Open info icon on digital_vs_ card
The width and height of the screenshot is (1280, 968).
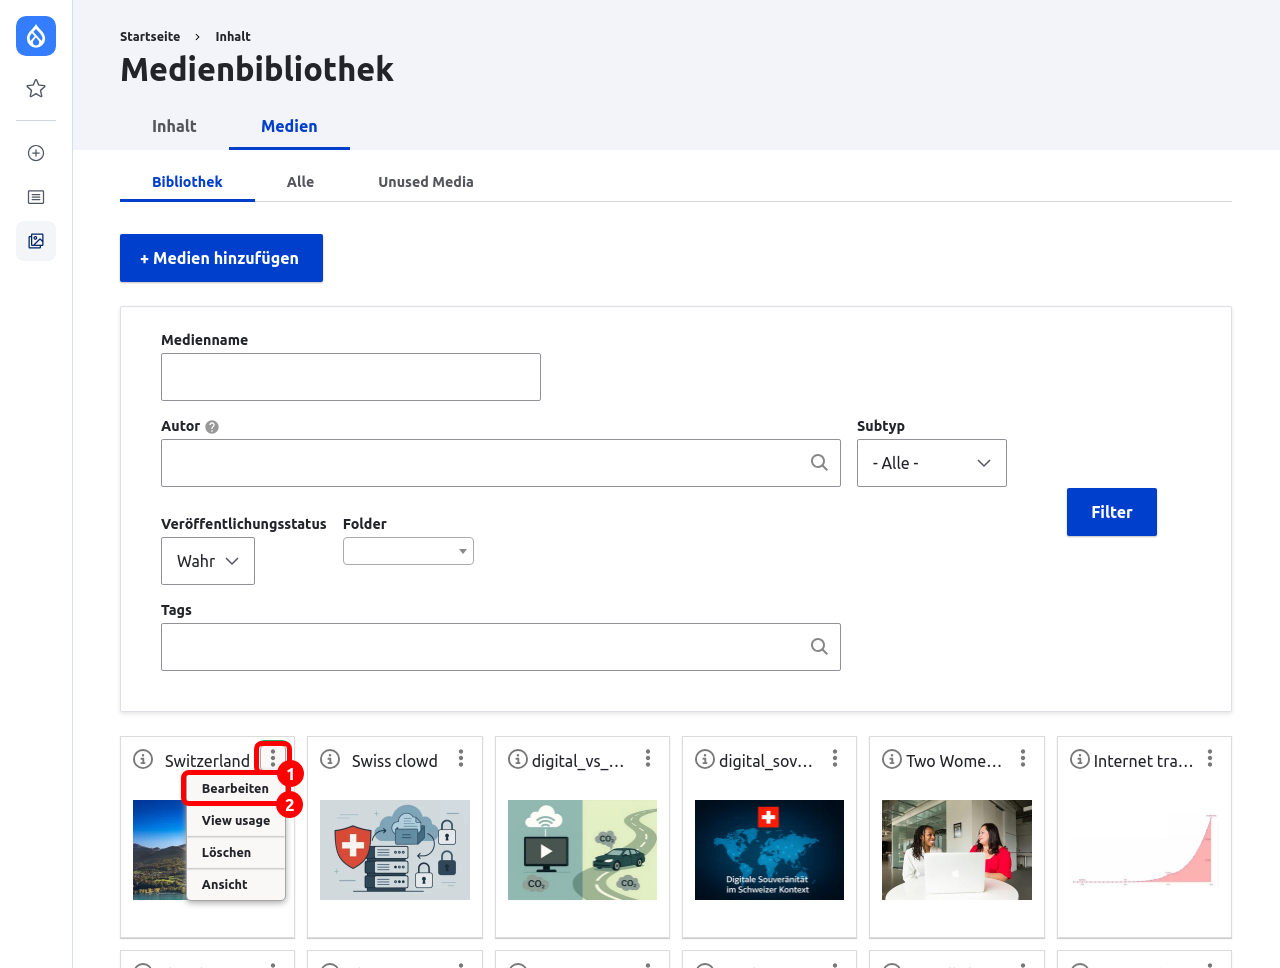[518, 759]
